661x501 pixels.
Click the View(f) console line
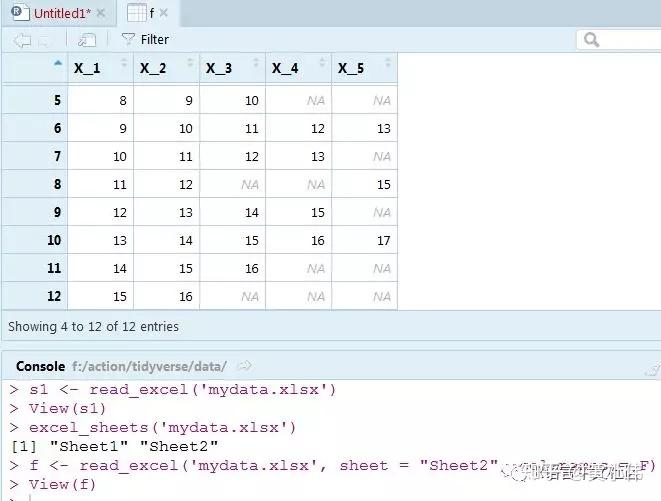pyautogui.click(x=53, y=484)
